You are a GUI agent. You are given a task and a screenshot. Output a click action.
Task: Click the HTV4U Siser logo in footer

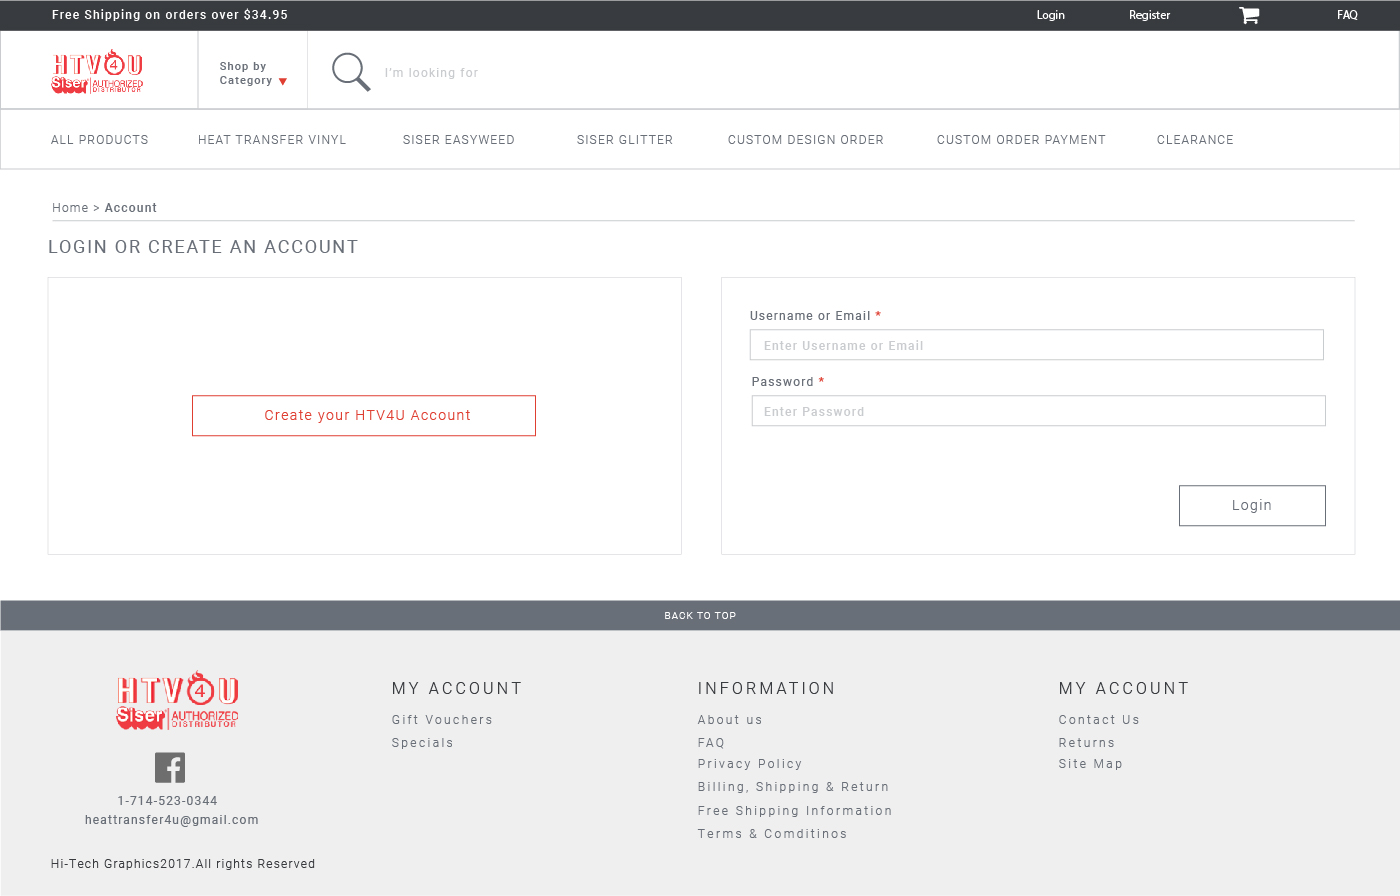[178, 700]
